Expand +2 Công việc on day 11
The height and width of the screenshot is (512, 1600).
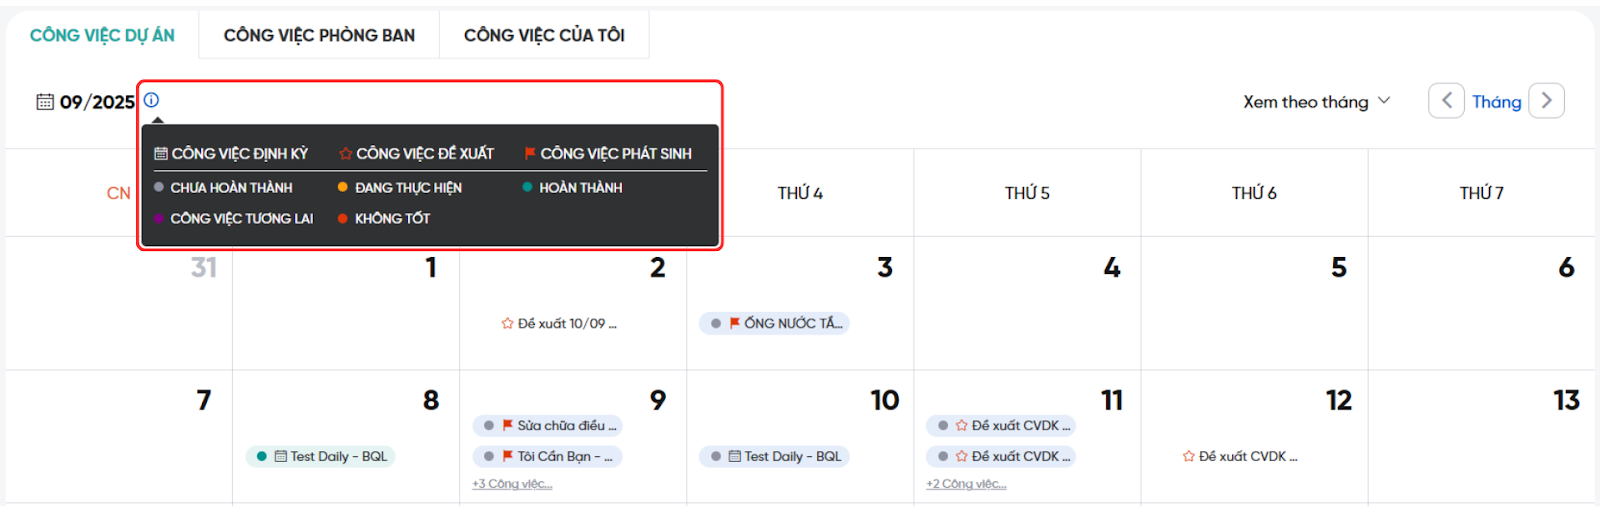966,484
